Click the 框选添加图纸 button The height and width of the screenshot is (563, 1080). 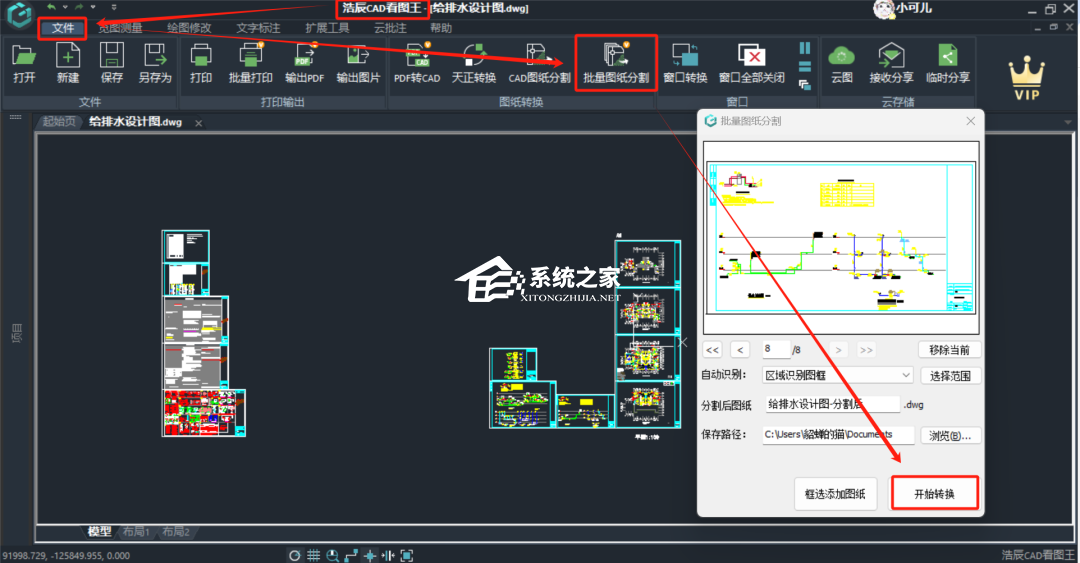coord(835,493)
